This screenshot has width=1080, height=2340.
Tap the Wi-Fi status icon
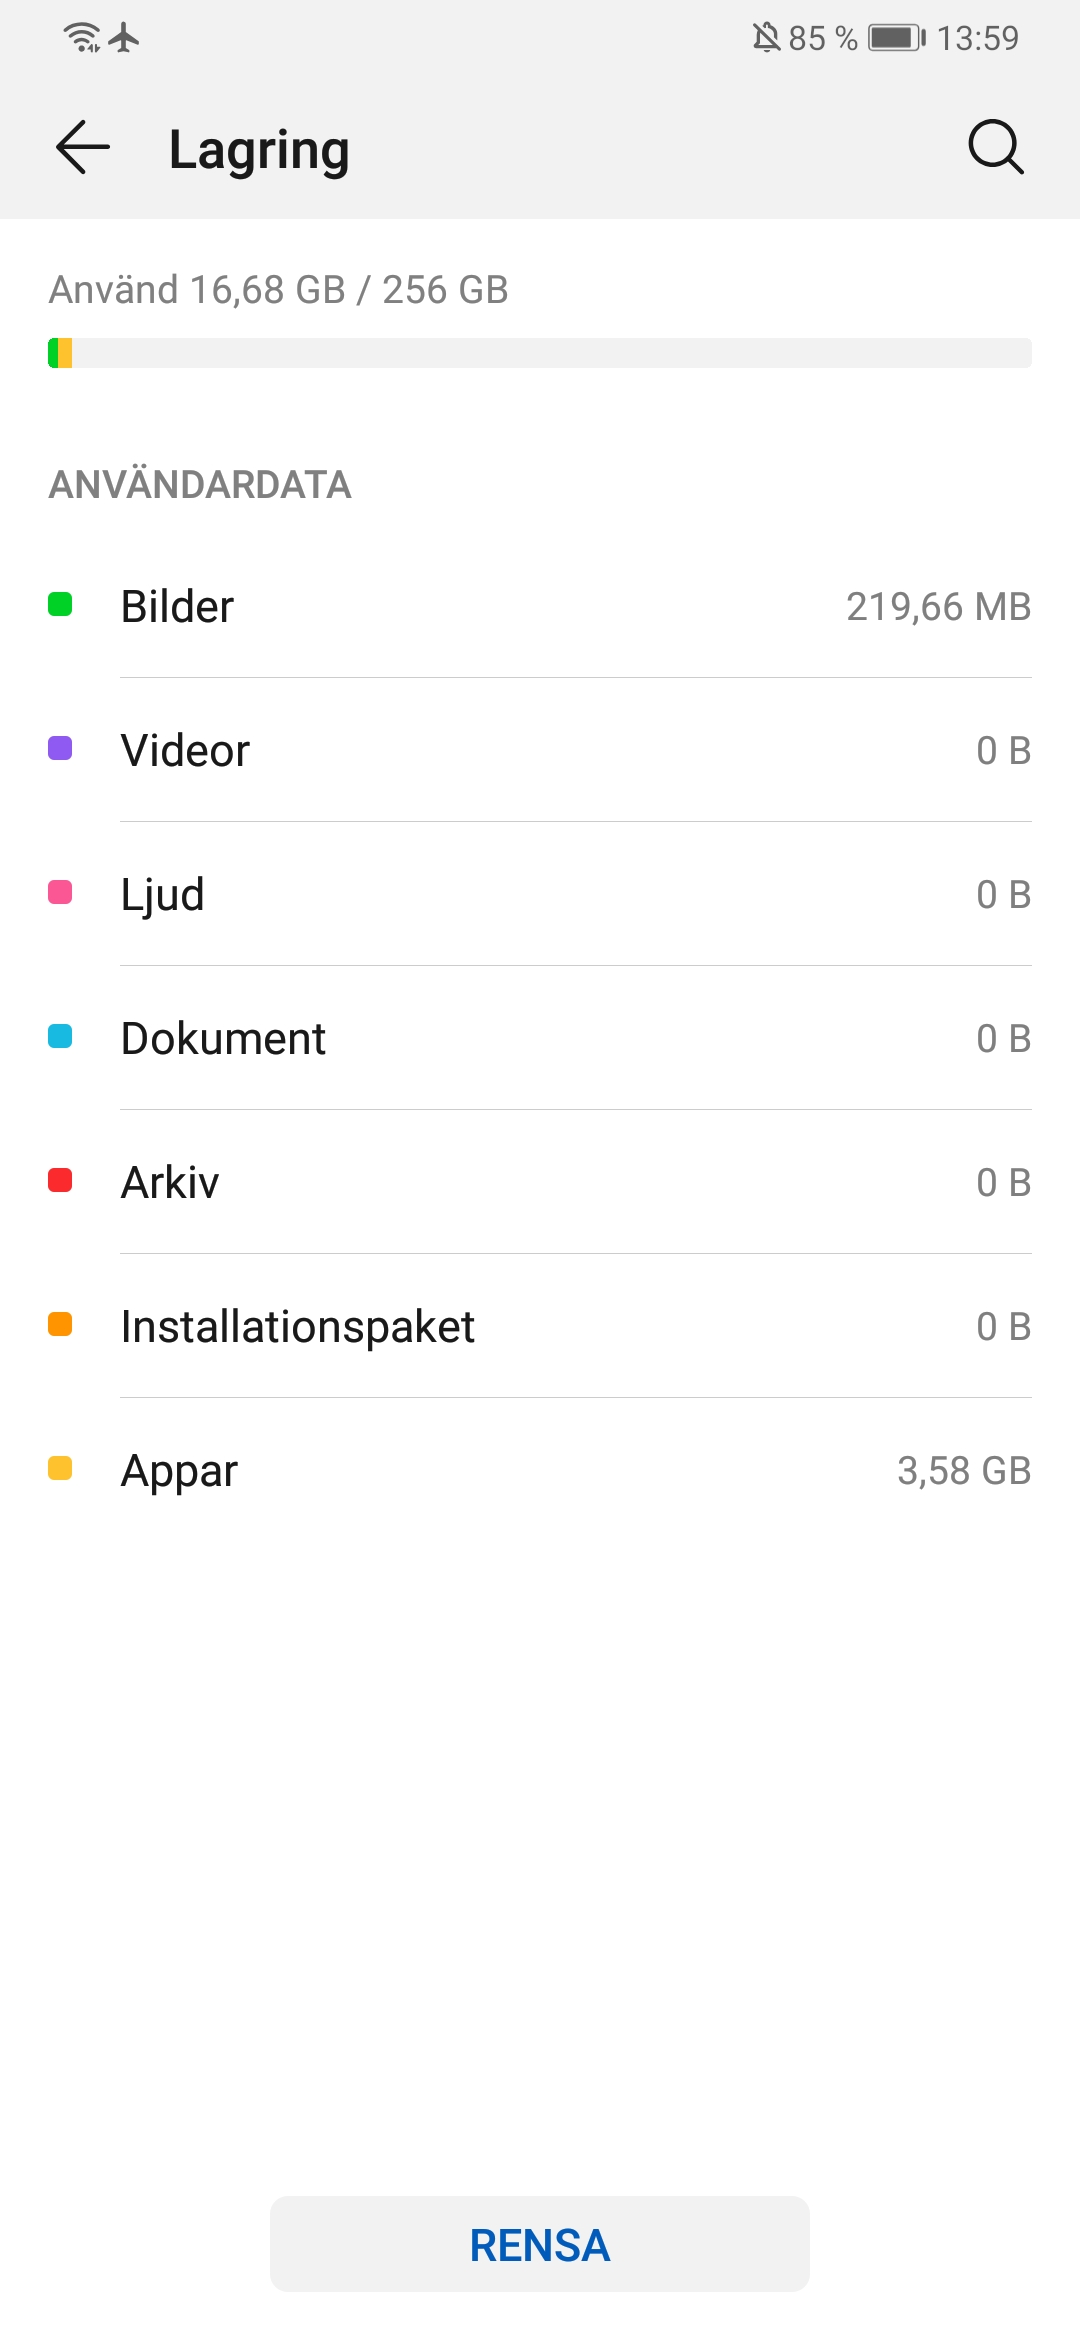(x=81, y=38)
